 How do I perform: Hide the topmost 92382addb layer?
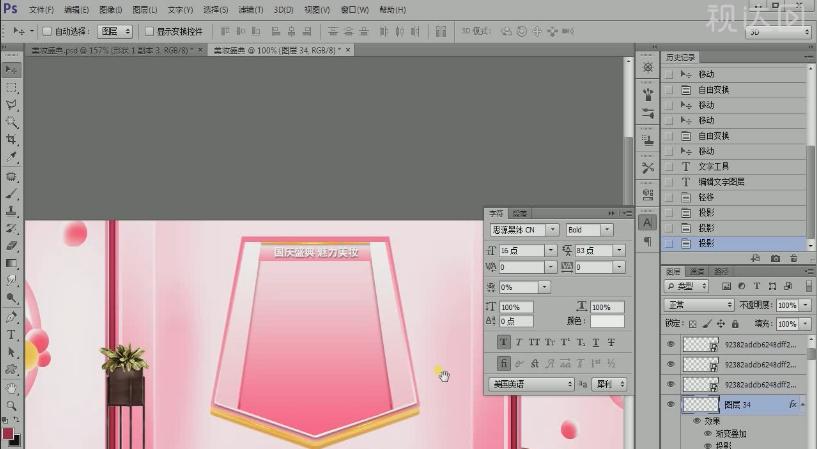click(x=671, y=344)
